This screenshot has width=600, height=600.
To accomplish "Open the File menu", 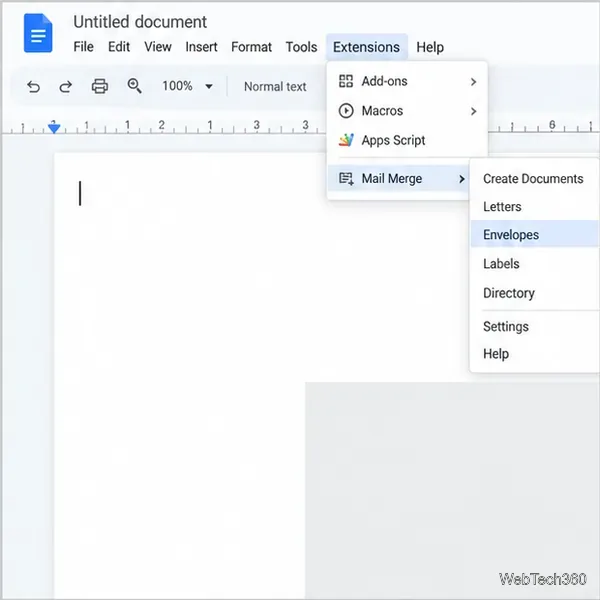I will click(83, 47).
